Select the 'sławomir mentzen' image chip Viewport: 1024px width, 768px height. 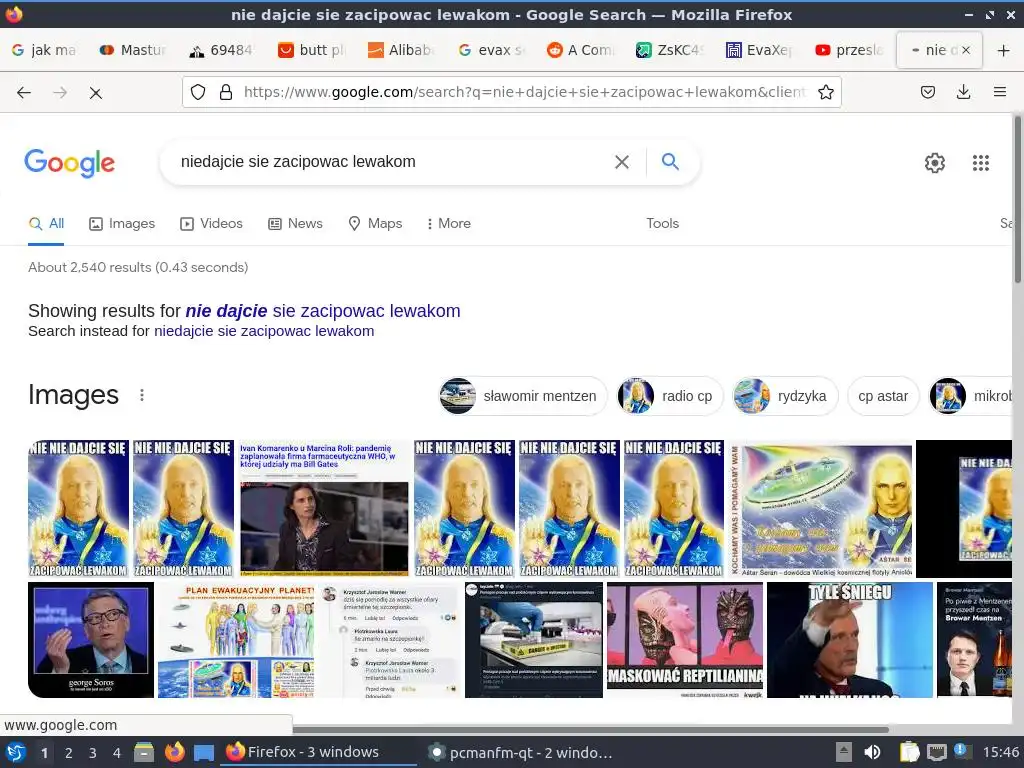point(522,396)
